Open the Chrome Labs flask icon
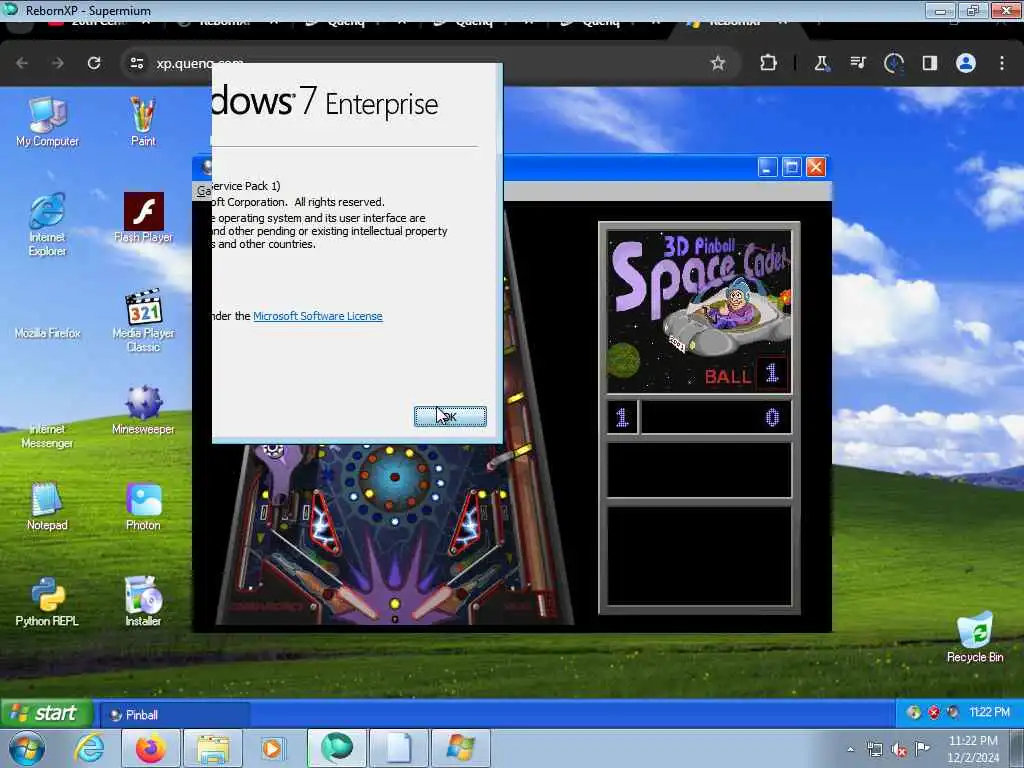Screen dimensions: 1024x768 [x=822, y=63]
